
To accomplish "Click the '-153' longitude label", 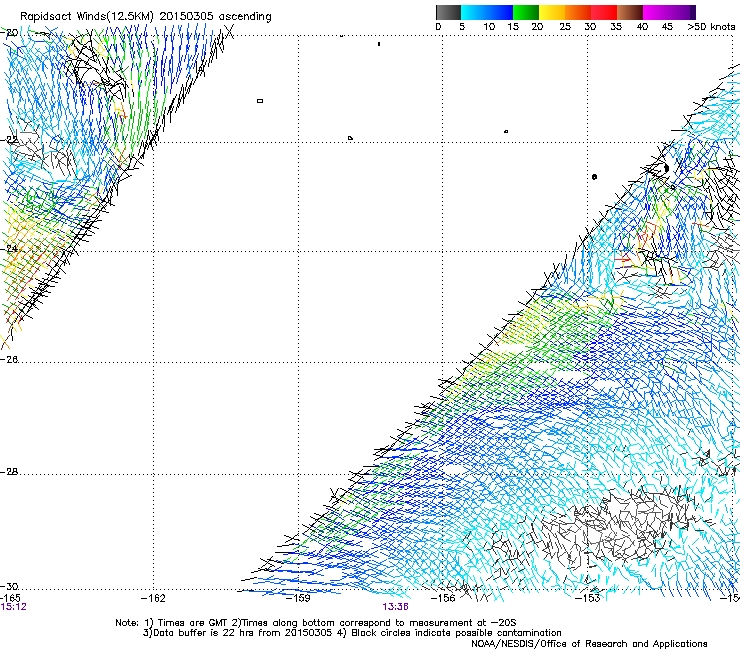I will coord(588,598).
